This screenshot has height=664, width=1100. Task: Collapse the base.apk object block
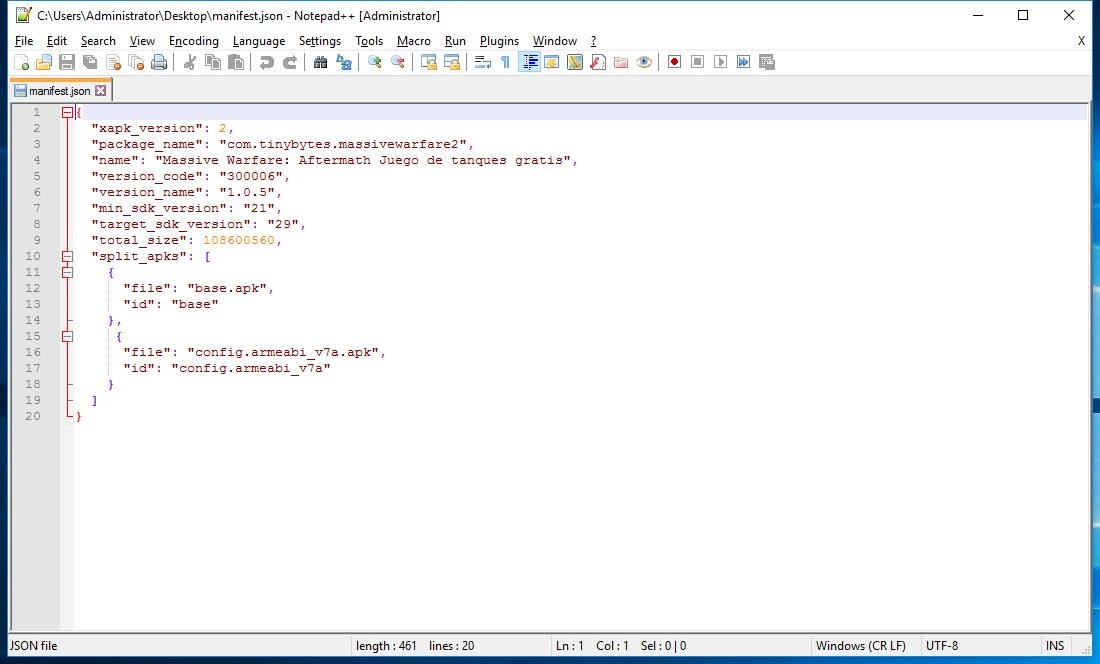tap(66, 272)
